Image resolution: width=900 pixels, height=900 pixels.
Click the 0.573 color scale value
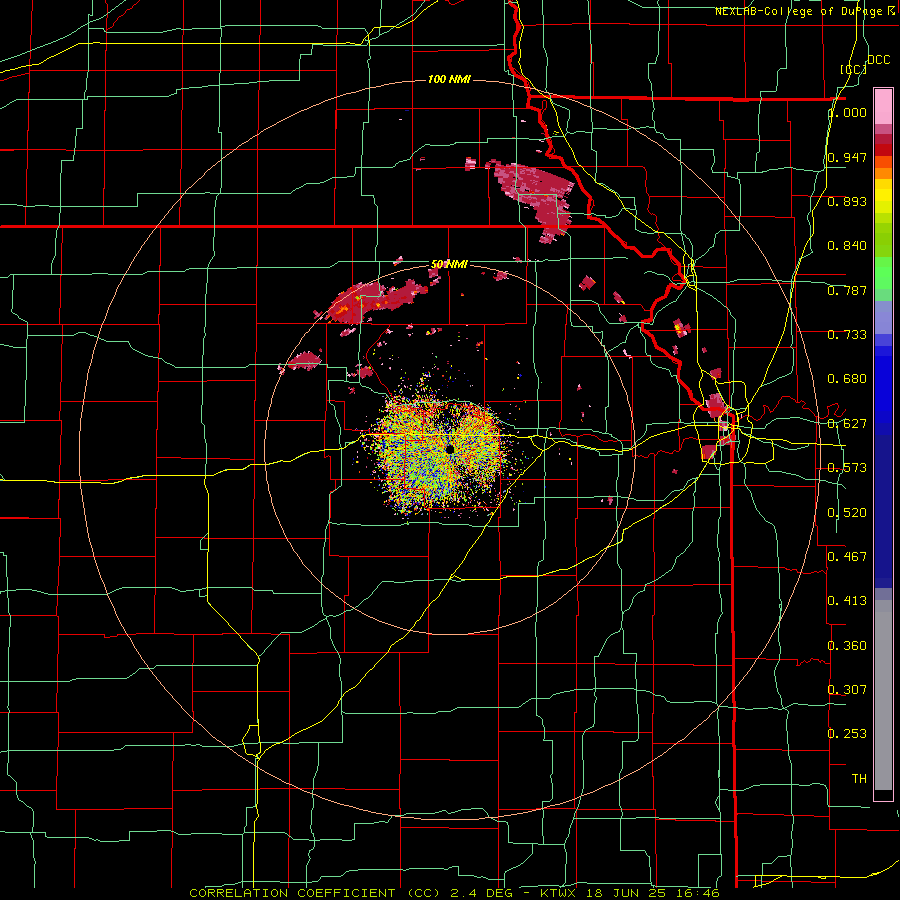point(847,468)
